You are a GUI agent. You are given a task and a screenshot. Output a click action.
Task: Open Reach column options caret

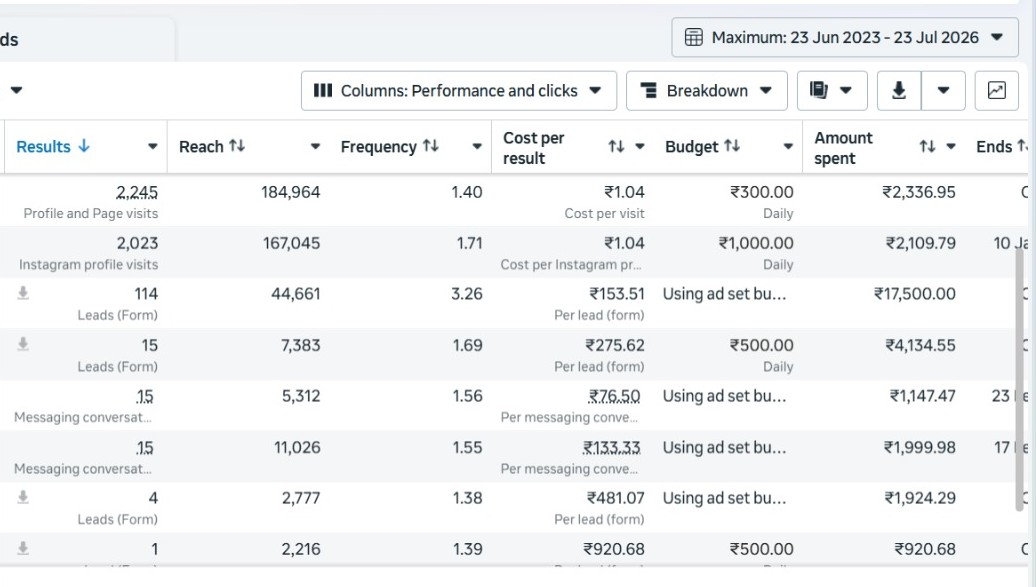tap(315, 147)
